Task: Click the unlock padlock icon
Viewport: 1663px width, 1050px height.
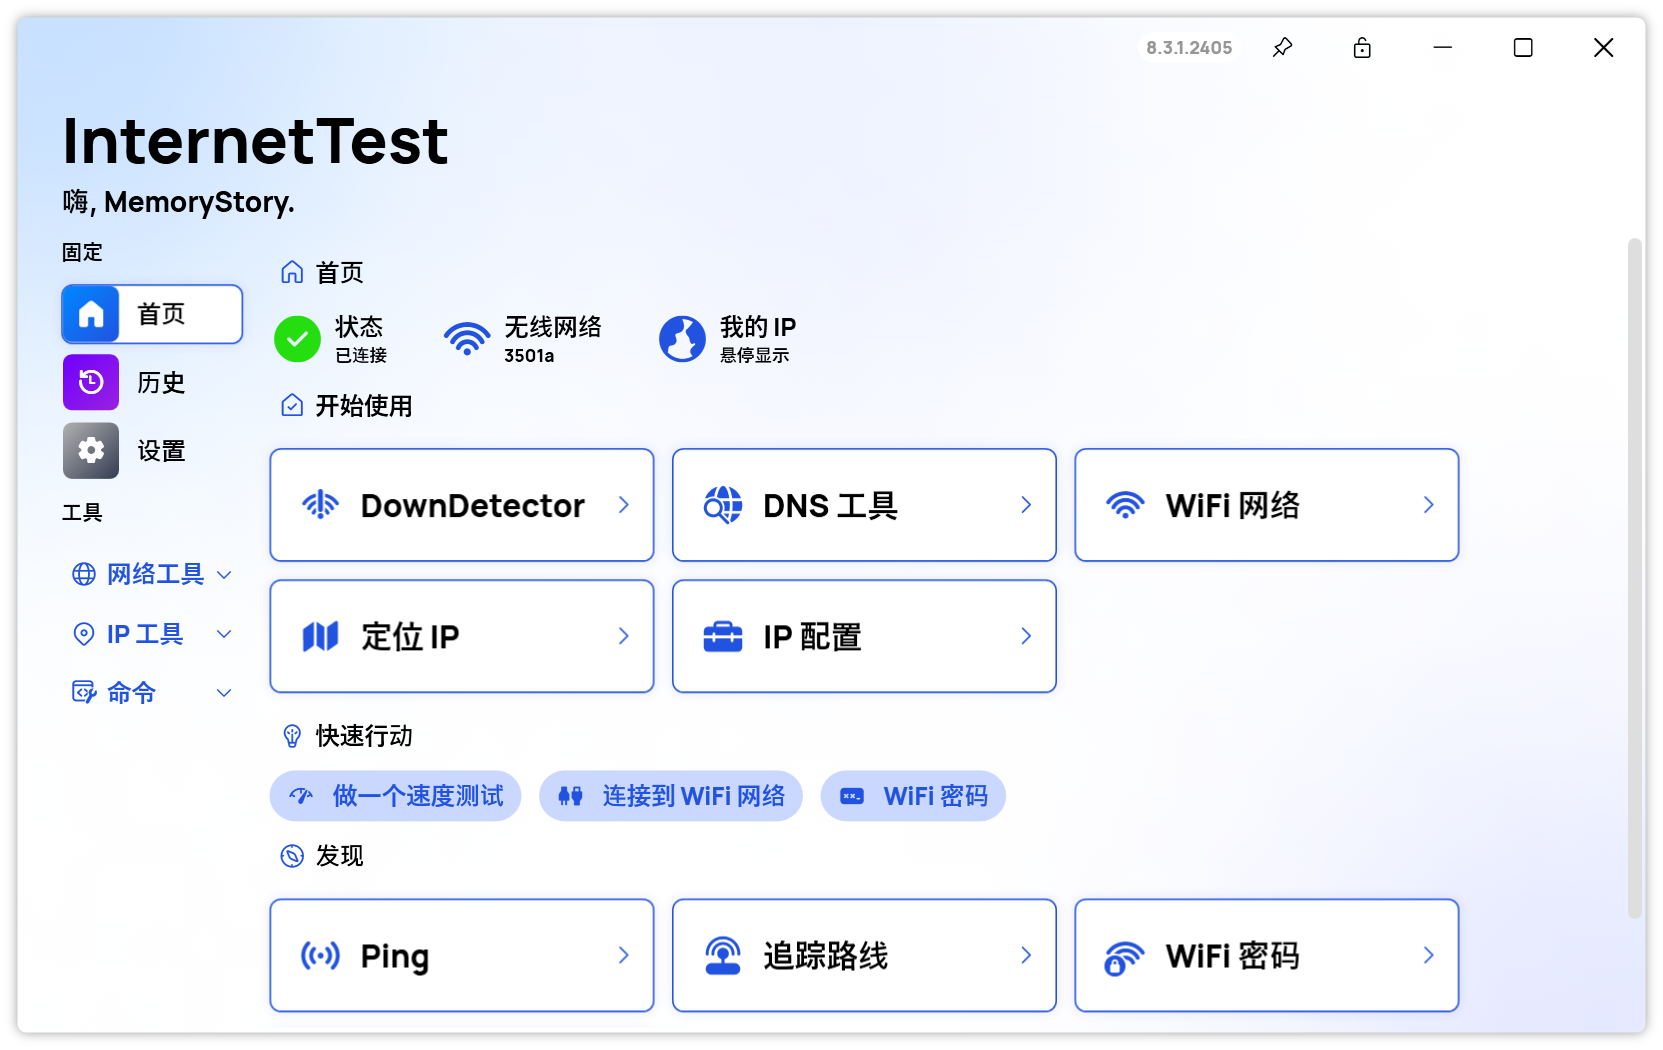Action: (x=1362, y=47)
